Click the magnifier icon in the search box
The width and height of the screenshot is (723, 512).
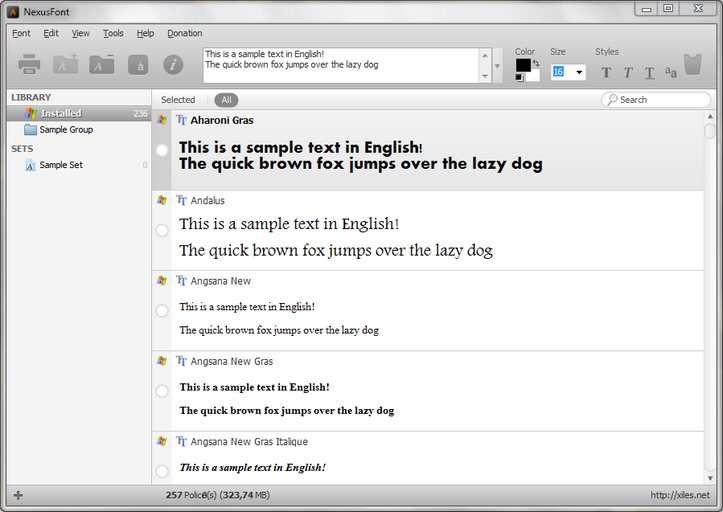click(612, 99)
